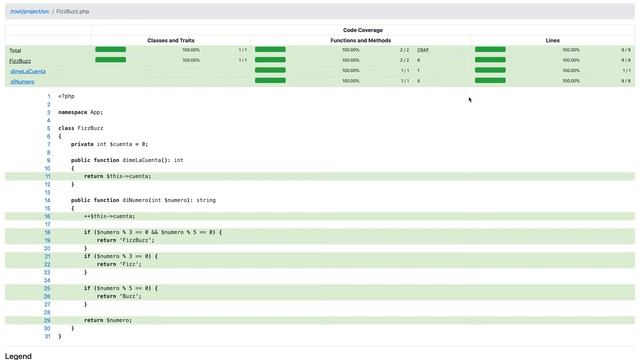
Task: Click the 'Lines' column header
Action: pos(553,40)
